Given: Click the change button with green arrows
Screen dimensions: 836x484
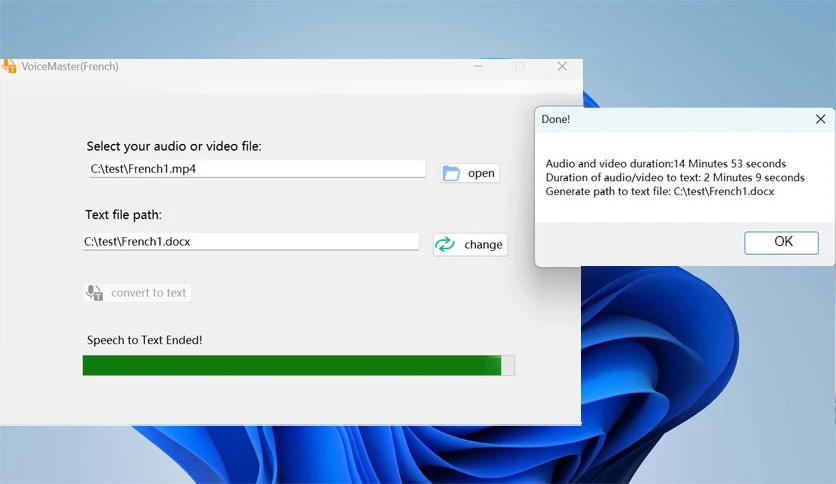Looking at the screenshot, I should point(470,245).
